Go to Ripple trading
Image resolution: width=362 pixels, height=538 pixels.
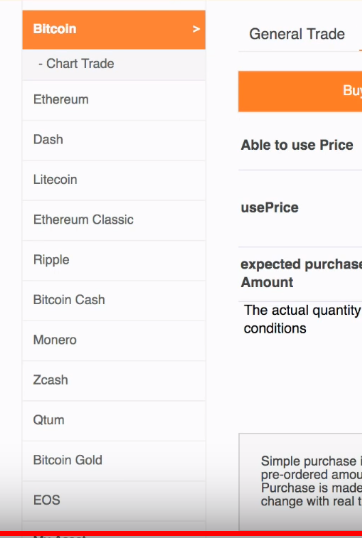114,260
